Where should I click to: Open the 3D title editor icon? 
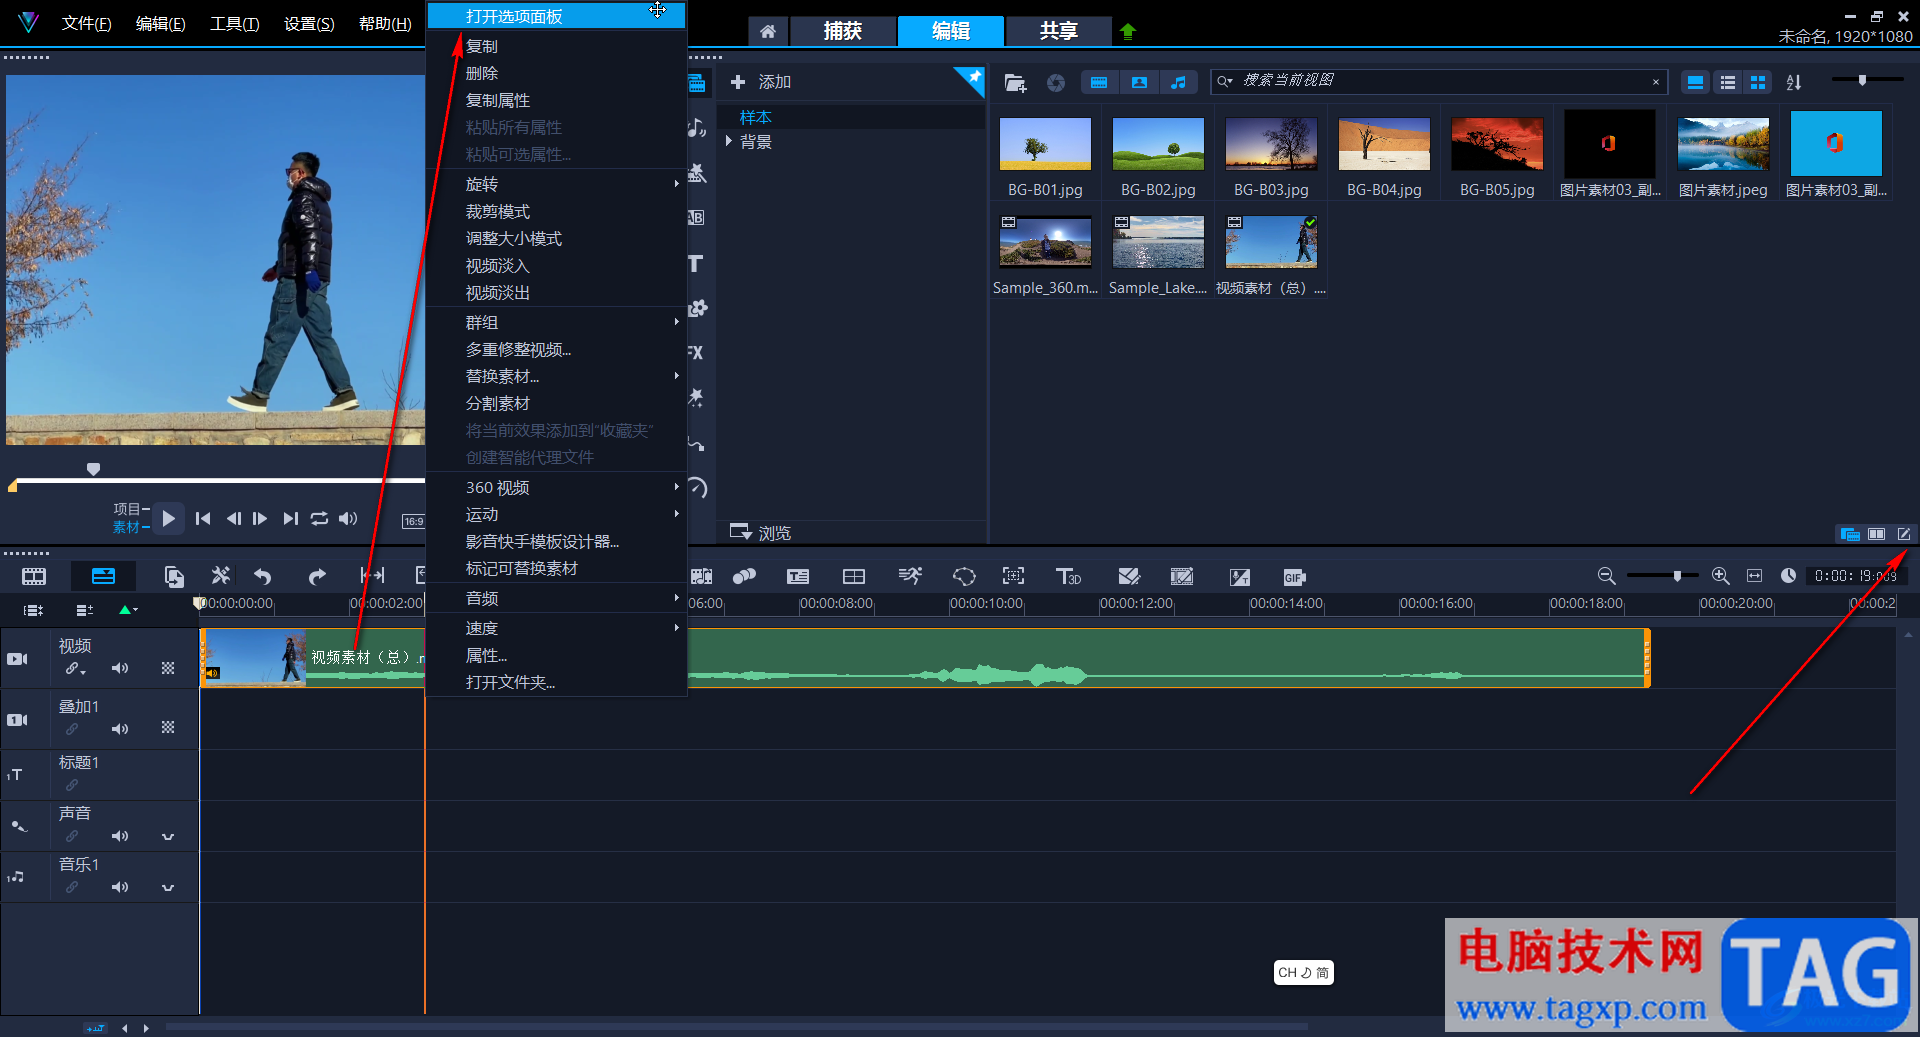pos(1068,577)
